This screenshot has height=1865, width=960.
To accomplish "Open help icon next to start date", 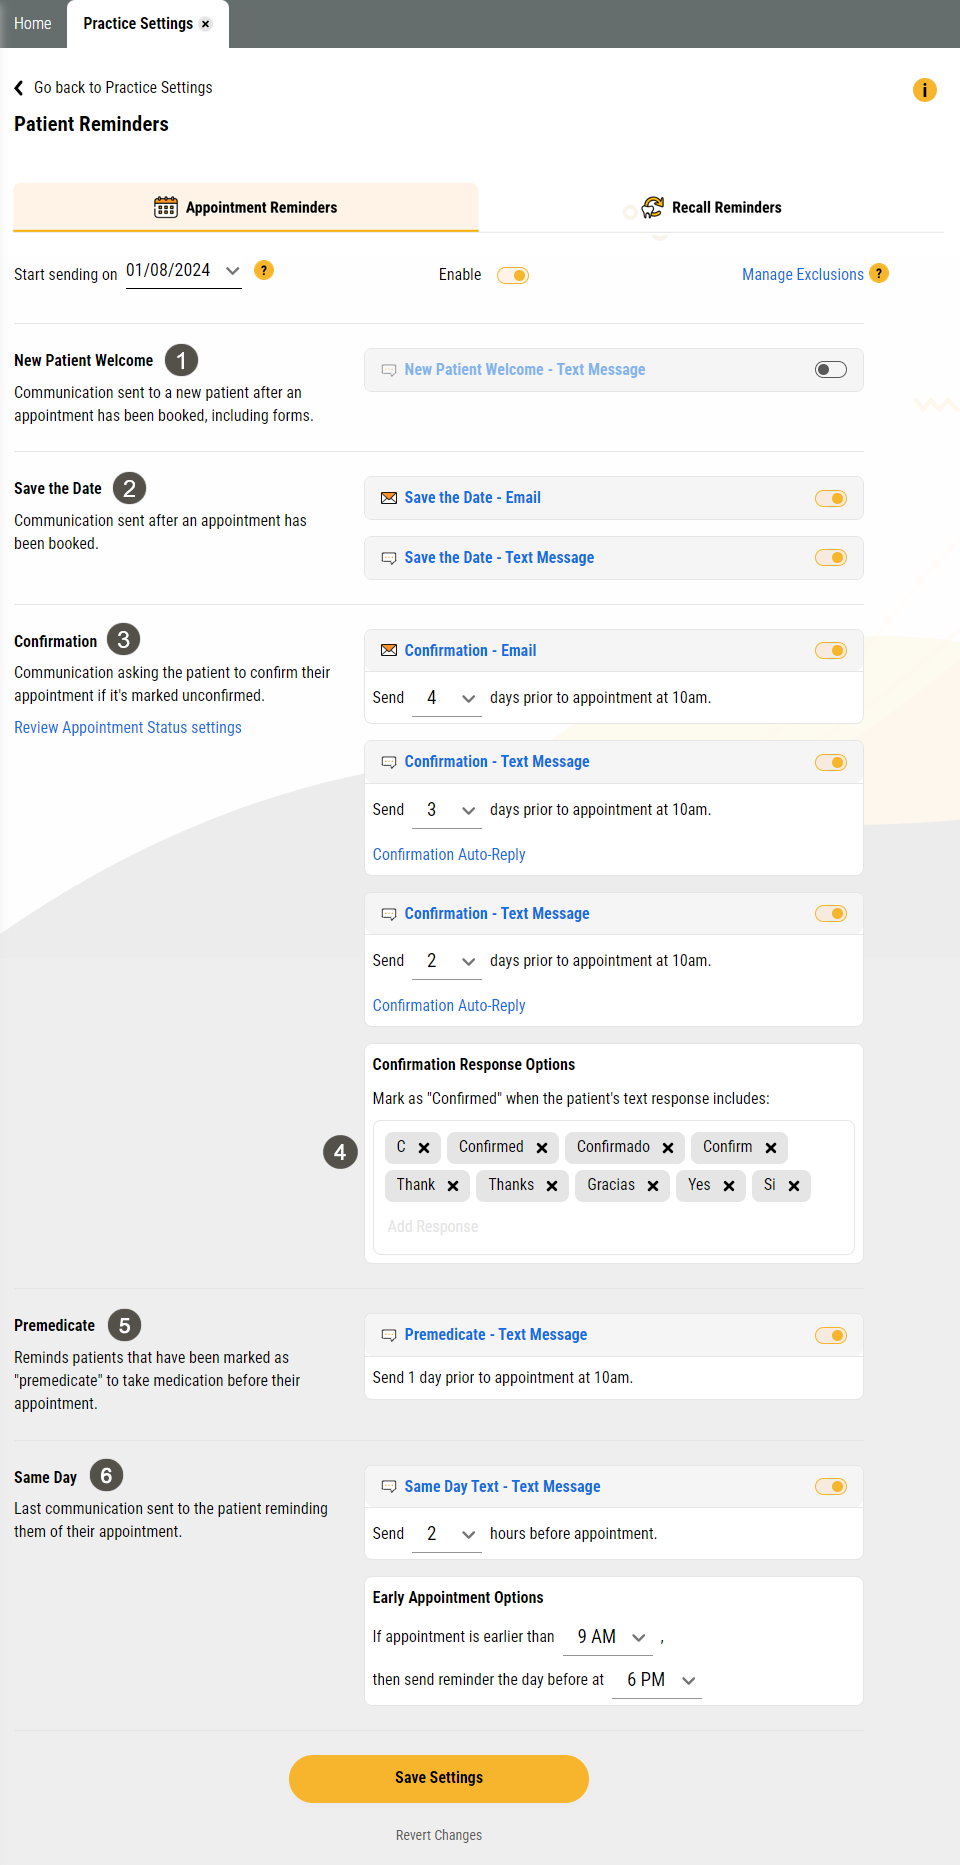I will click(x=264, y=270).
